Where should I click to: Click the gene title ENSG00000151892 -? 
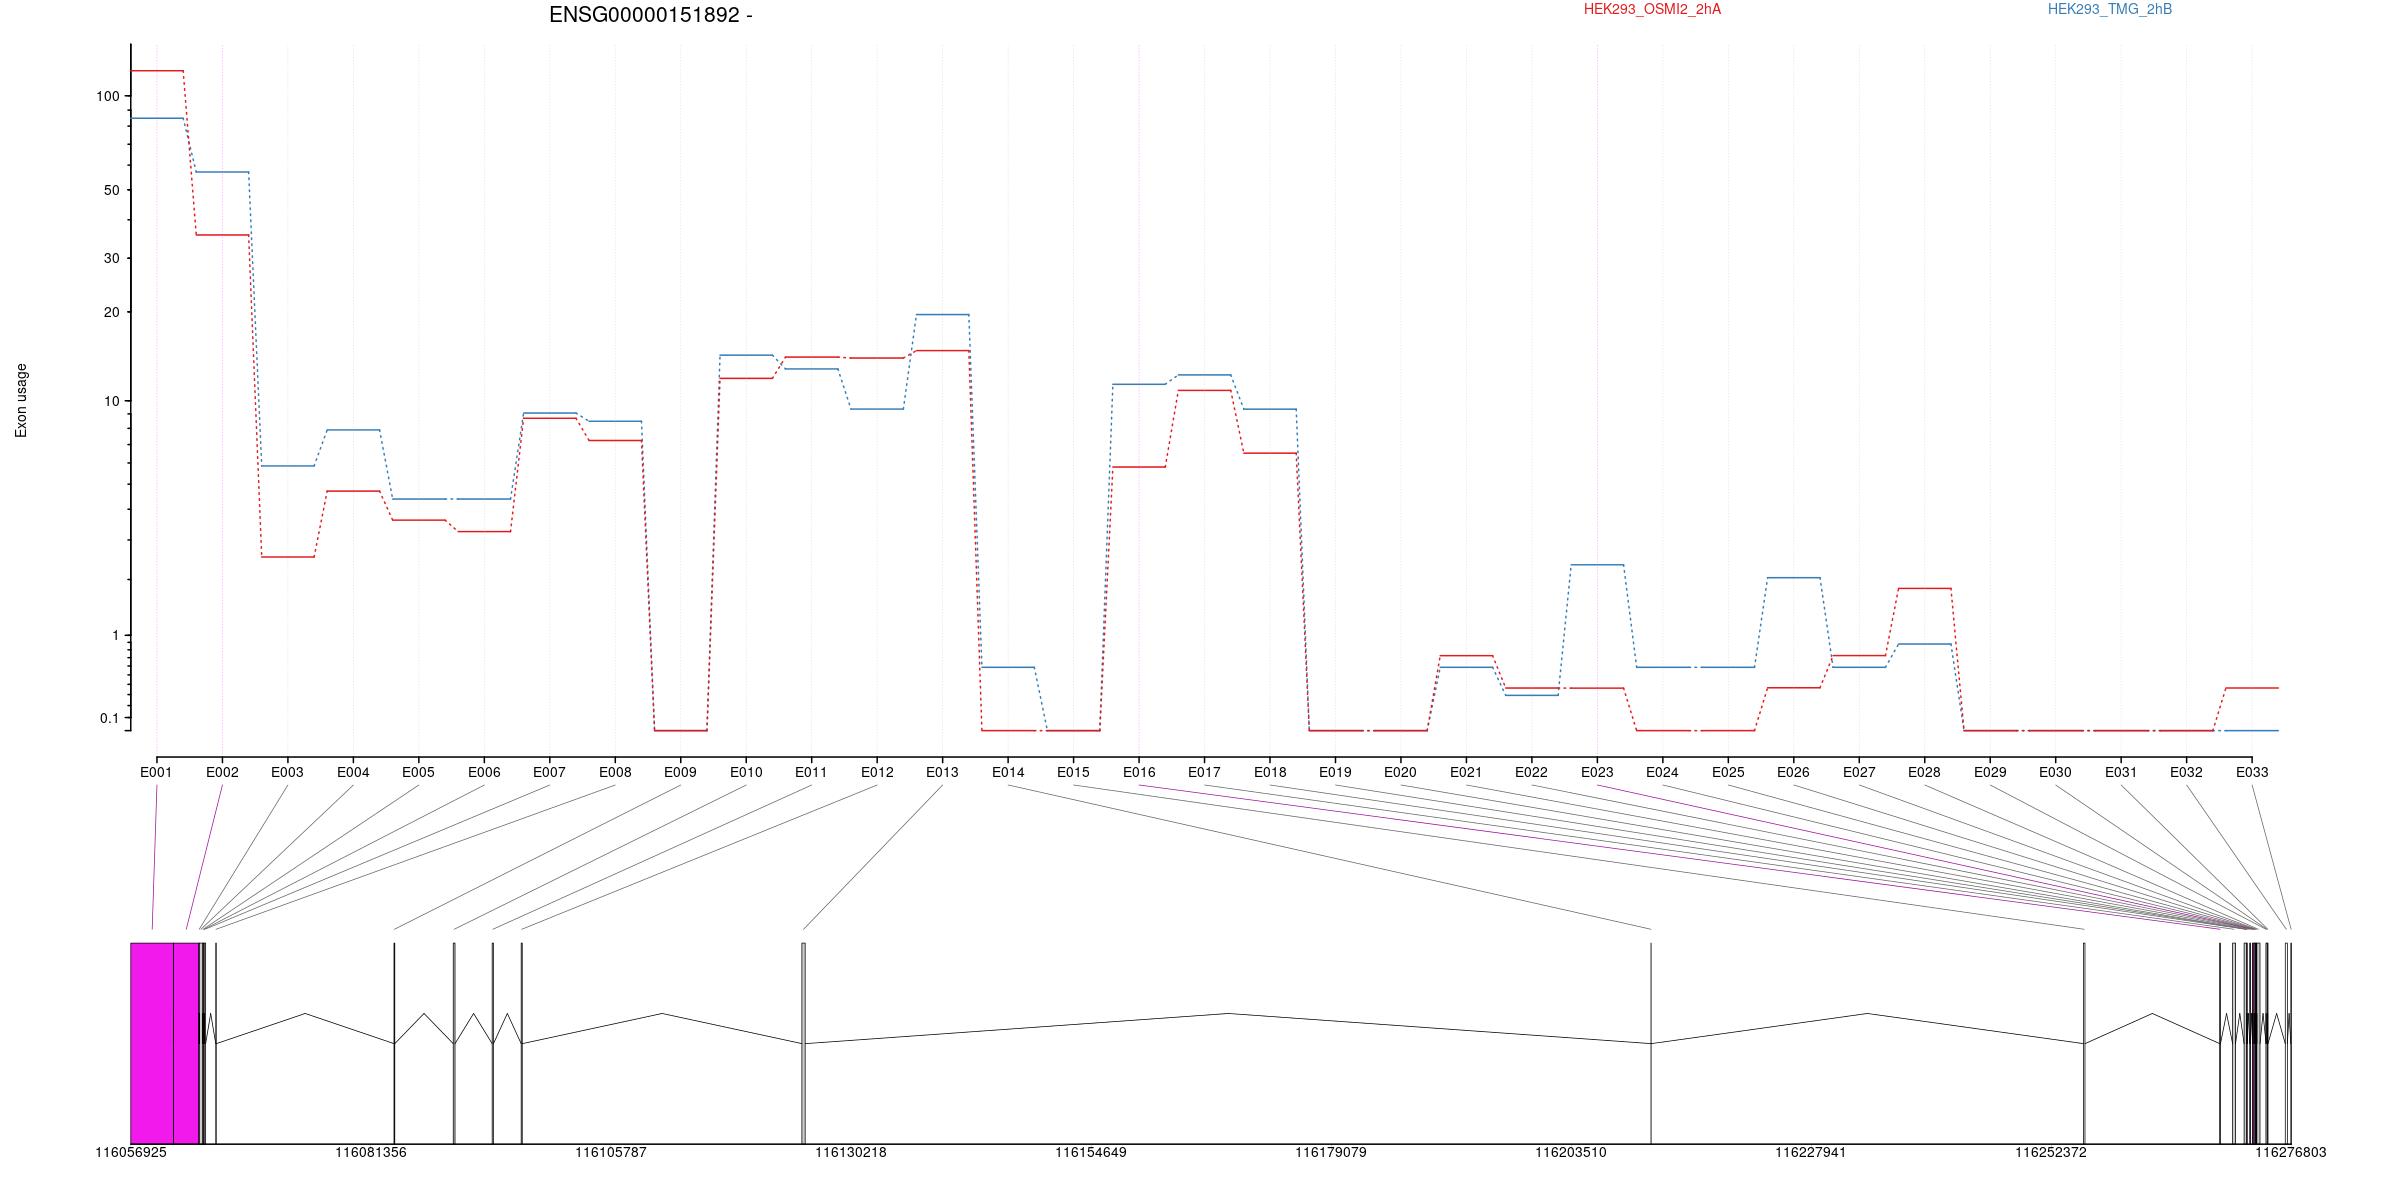pos(651,15)
